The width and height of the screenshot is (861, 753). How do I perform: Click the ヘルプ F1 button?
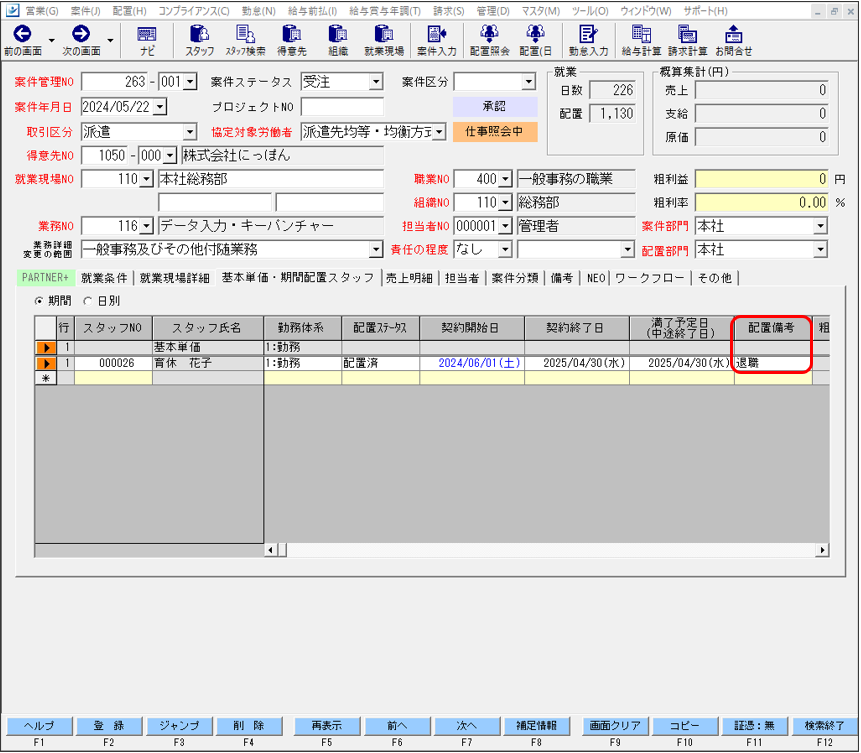tap(39, 726)
